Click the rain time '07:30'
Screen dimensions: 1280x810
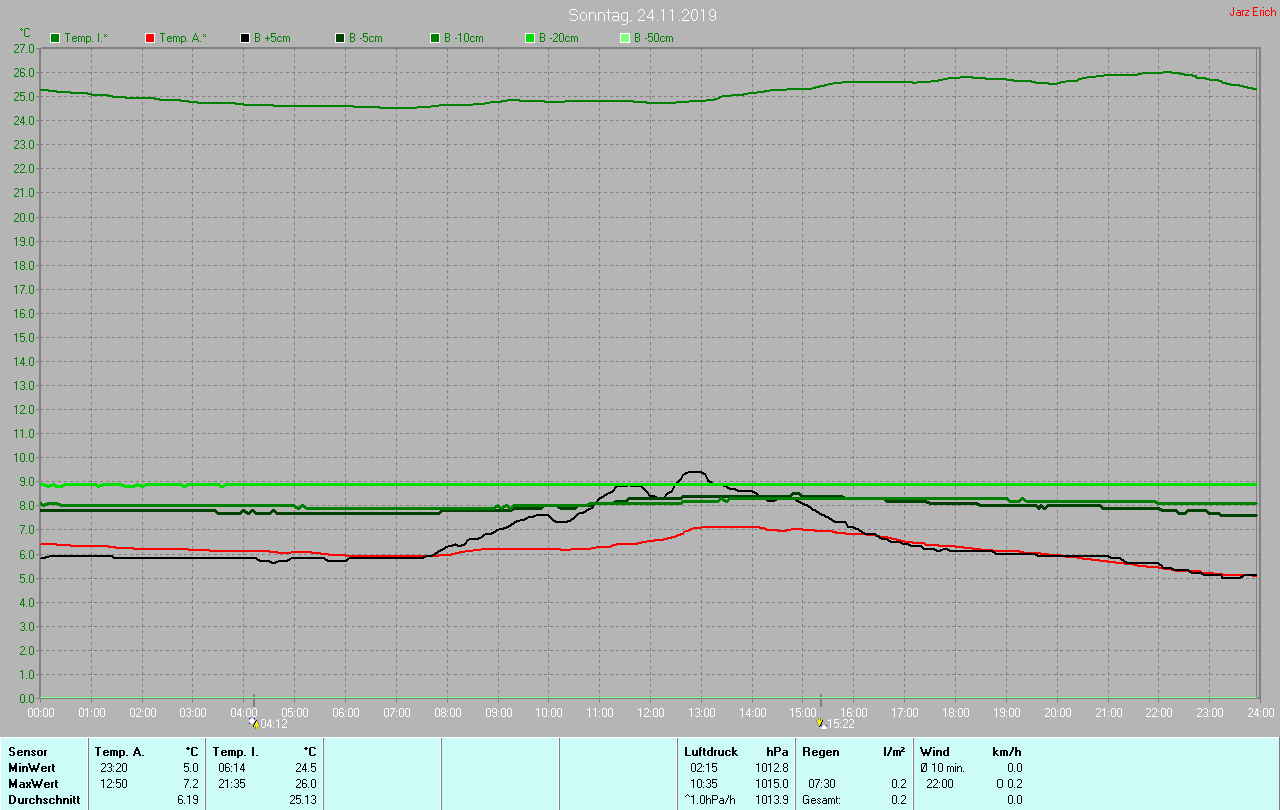click(x=822, y=783)
